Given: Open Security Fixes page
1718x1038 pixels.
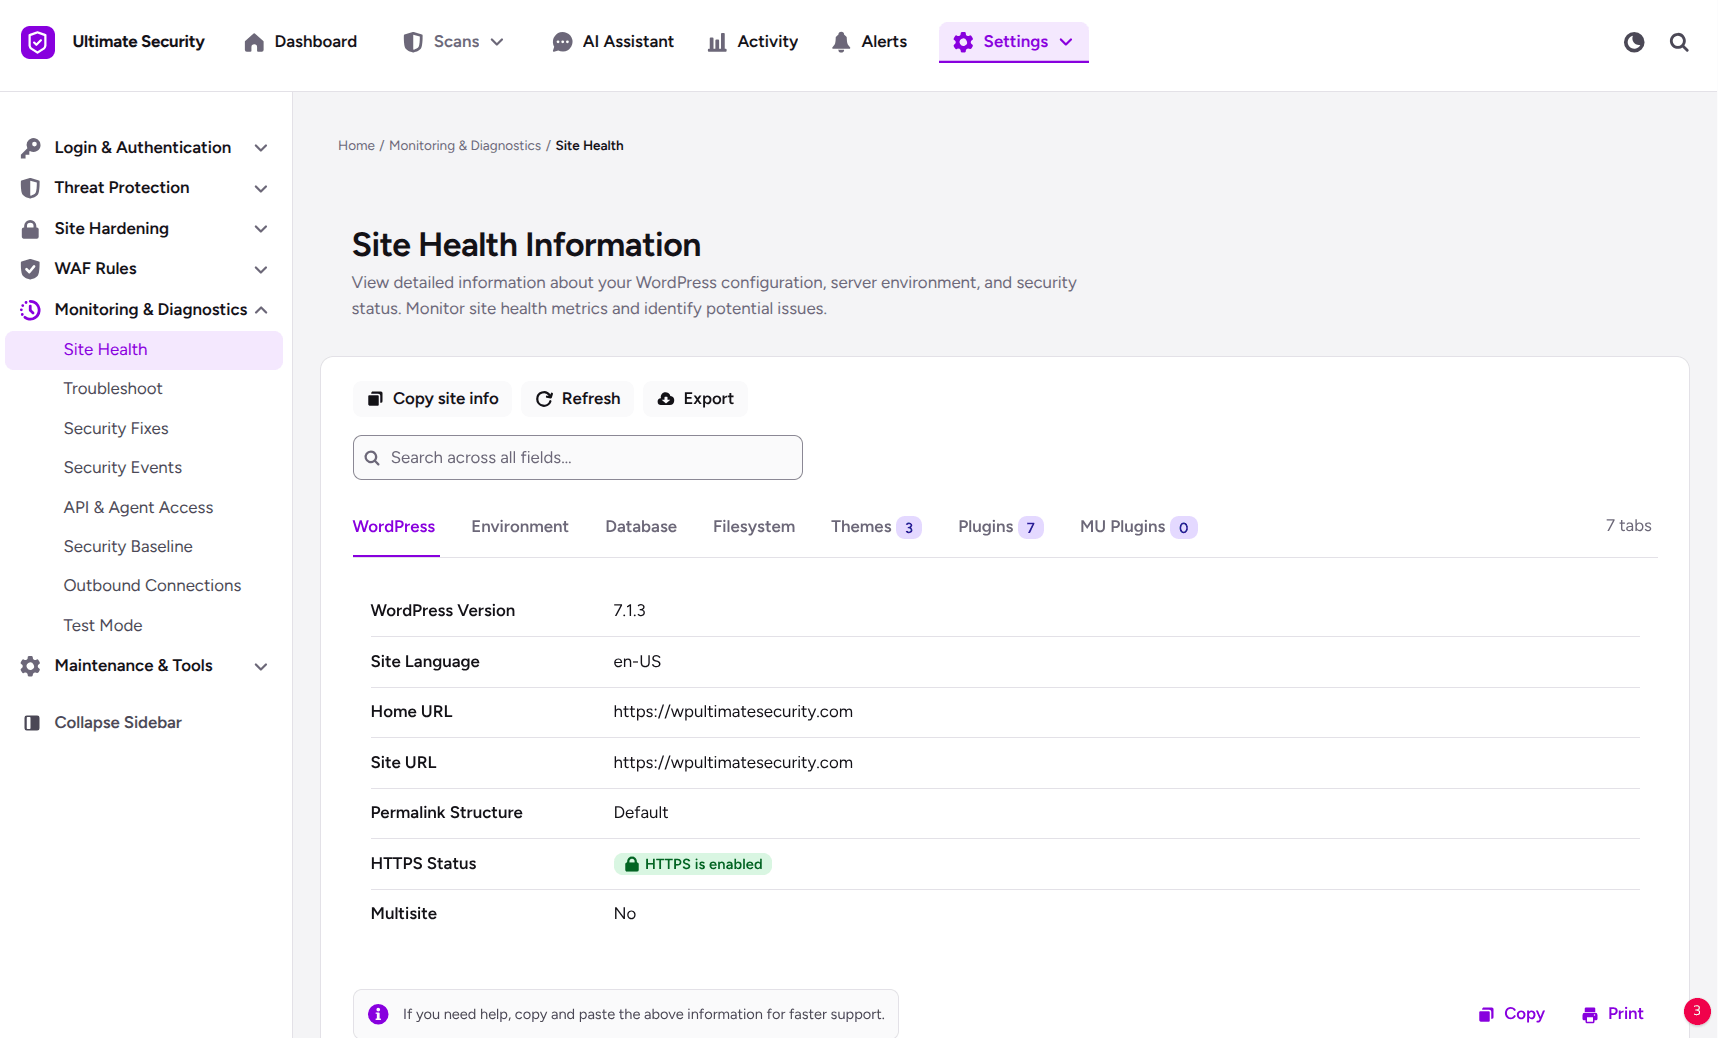Looking at the screenshot, I should point(116,428).
